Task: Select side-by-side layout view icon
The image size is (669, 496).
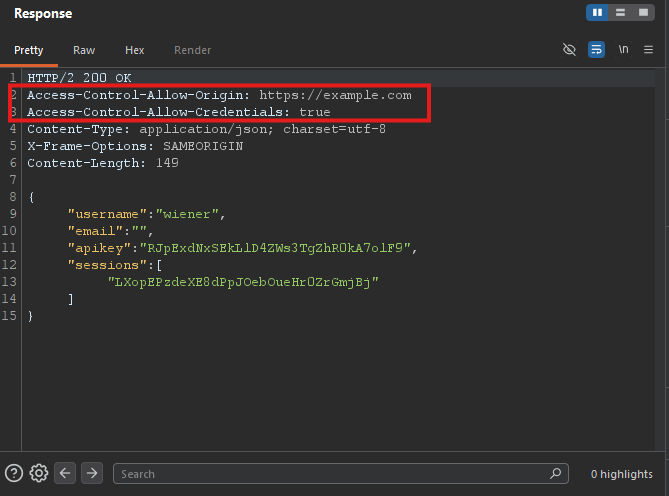Action: pos(597,13)
